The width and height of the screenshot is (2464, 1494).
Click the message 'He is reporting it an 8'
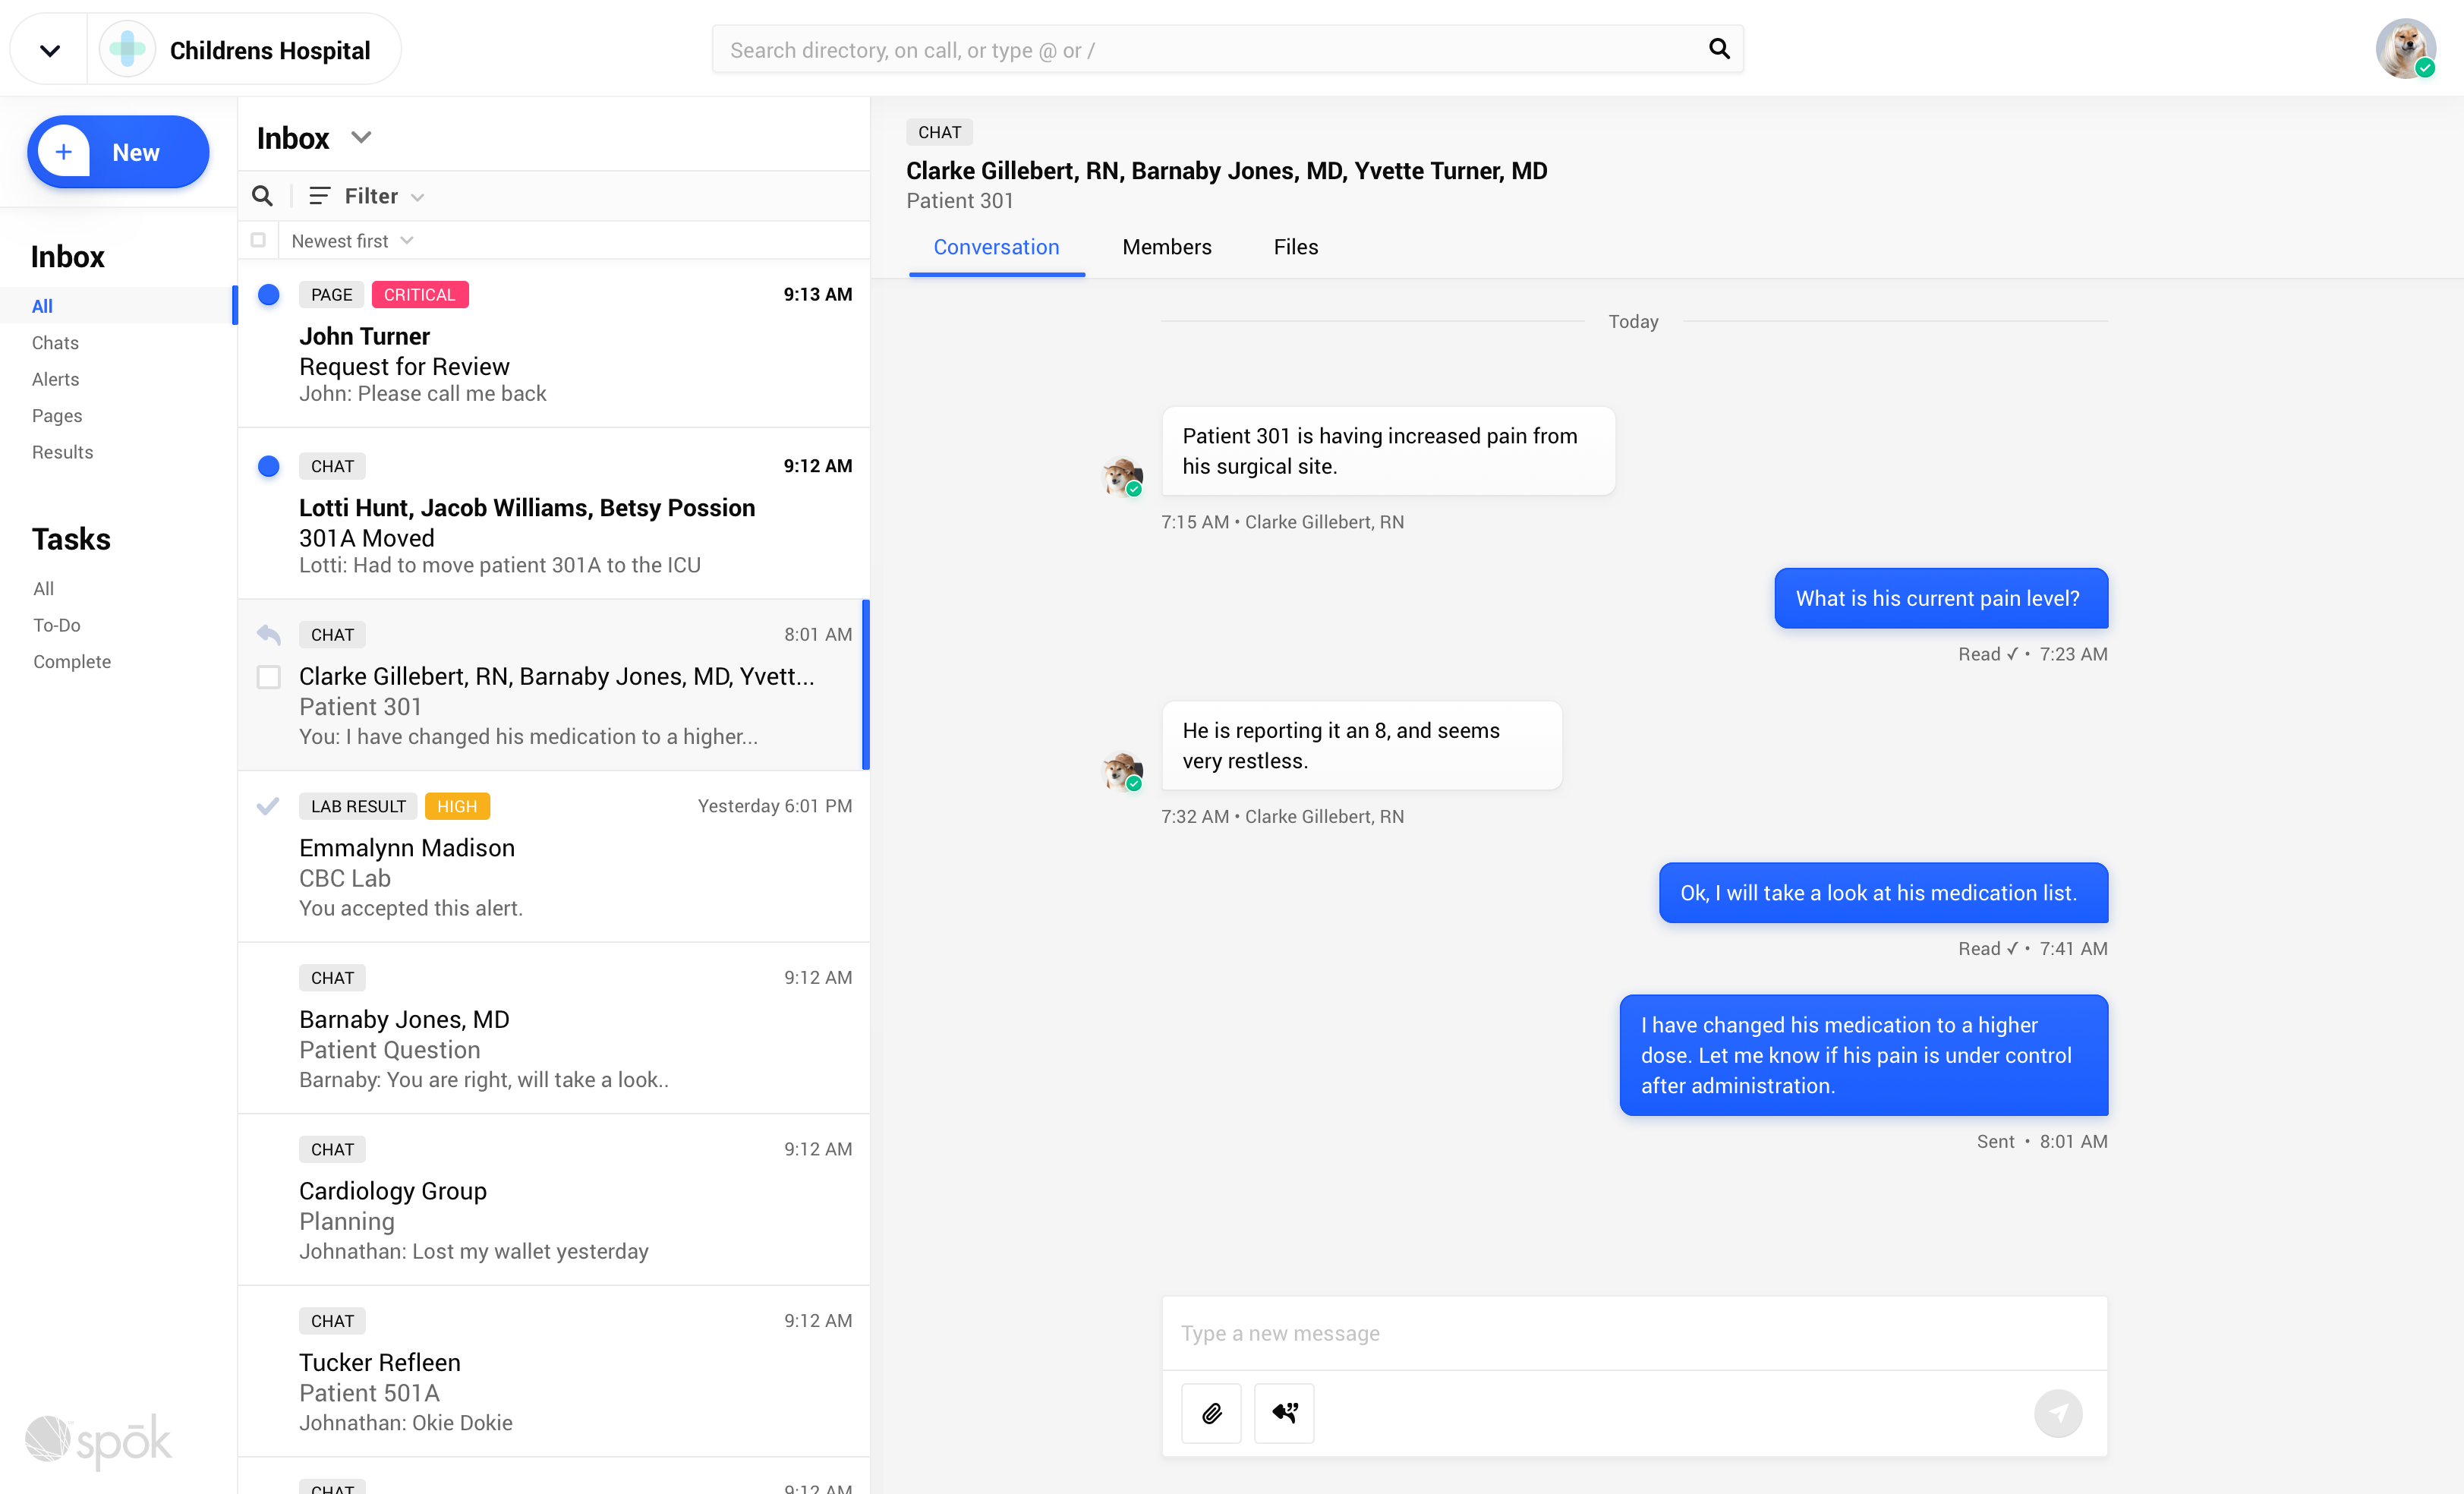(1362, 745)
